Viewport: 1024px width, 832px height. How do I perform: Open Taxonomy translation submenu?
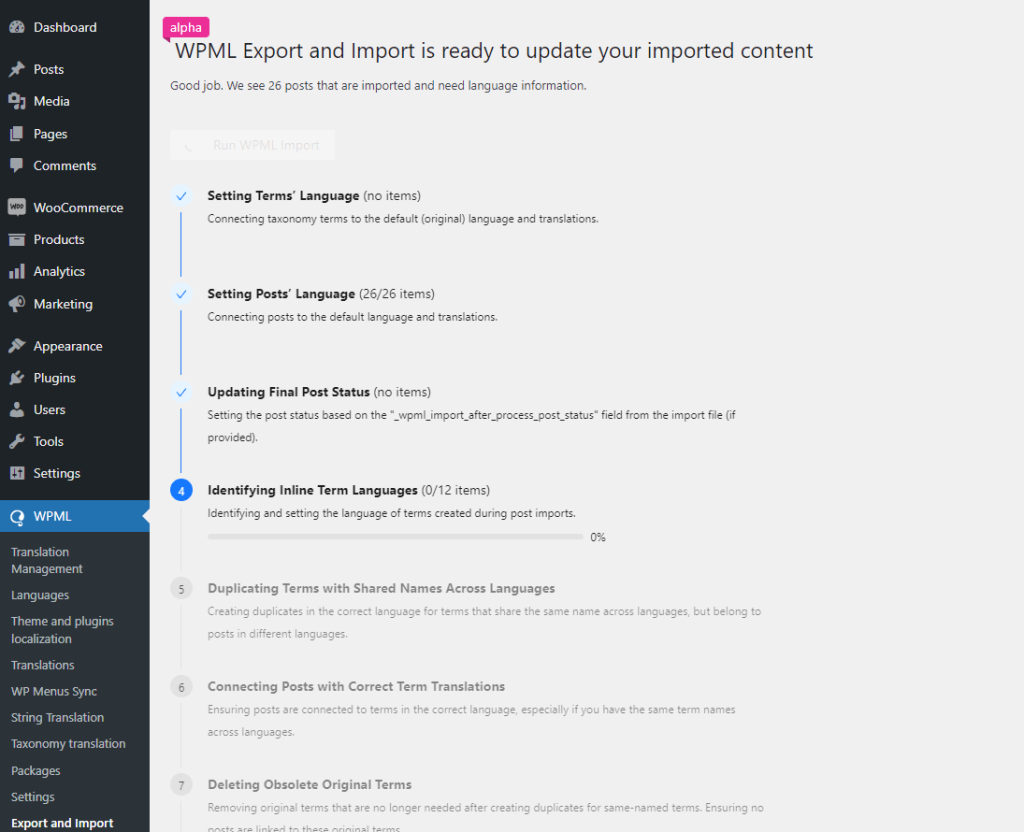click(69, 744)
